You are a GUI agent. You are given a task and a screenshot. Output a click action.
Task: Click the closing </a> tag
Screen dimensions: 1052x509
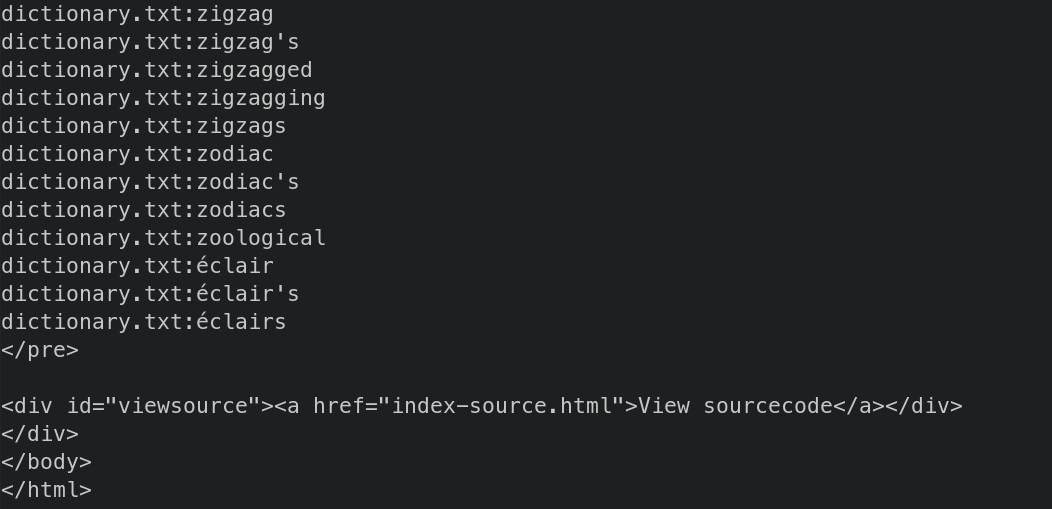pyautogui.click(x=859, y=406)
